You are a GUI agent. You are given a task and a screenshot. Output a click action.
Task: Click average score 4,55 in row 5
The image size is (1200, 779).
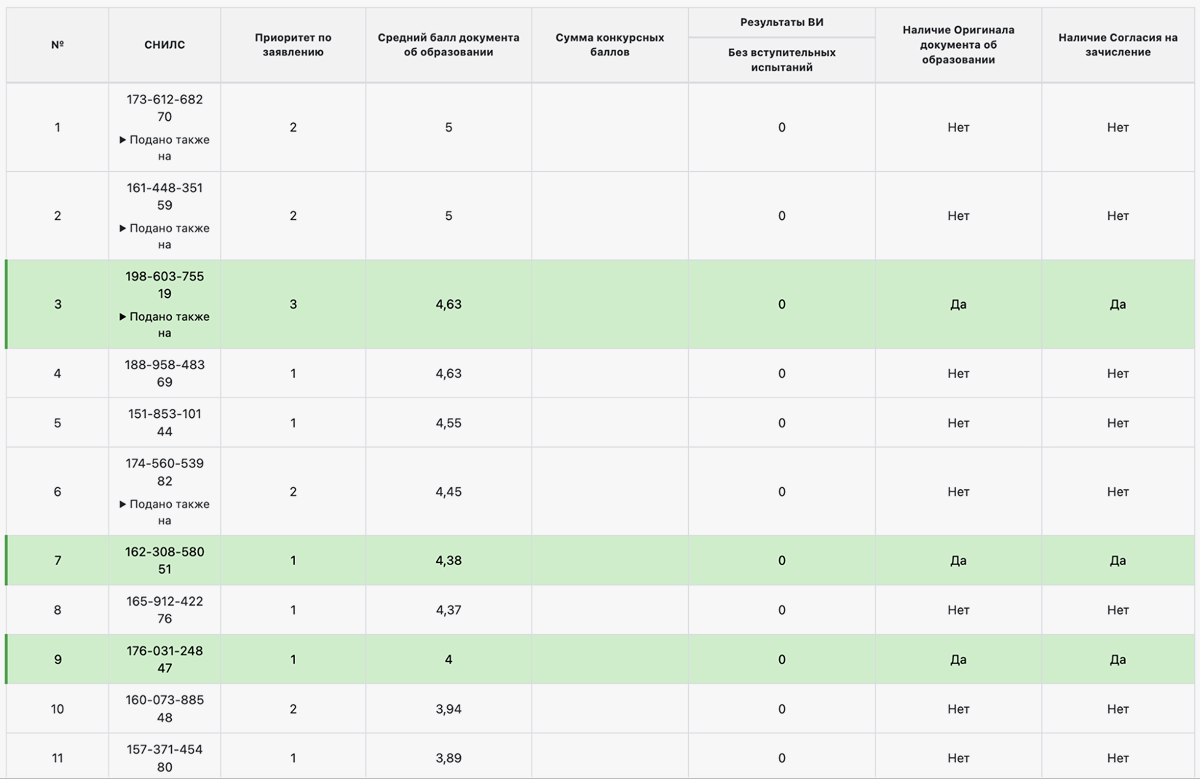pos(449,423)
